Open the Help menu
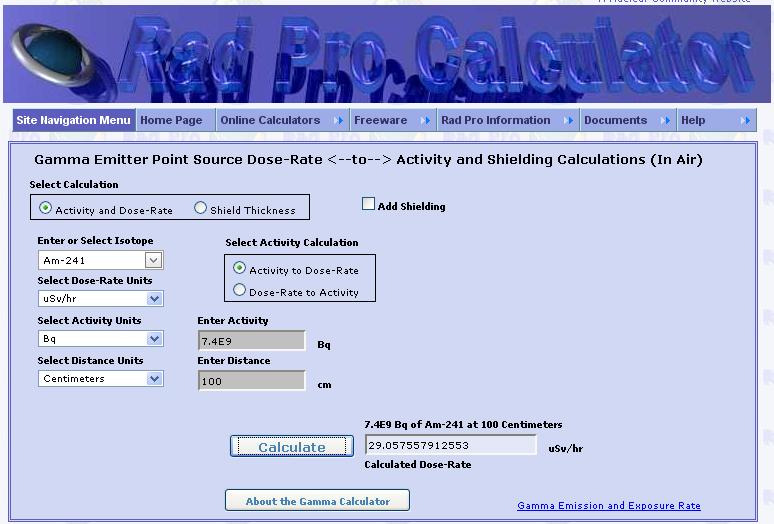Viewport: 774px width, 524px height. pos(716,120)
